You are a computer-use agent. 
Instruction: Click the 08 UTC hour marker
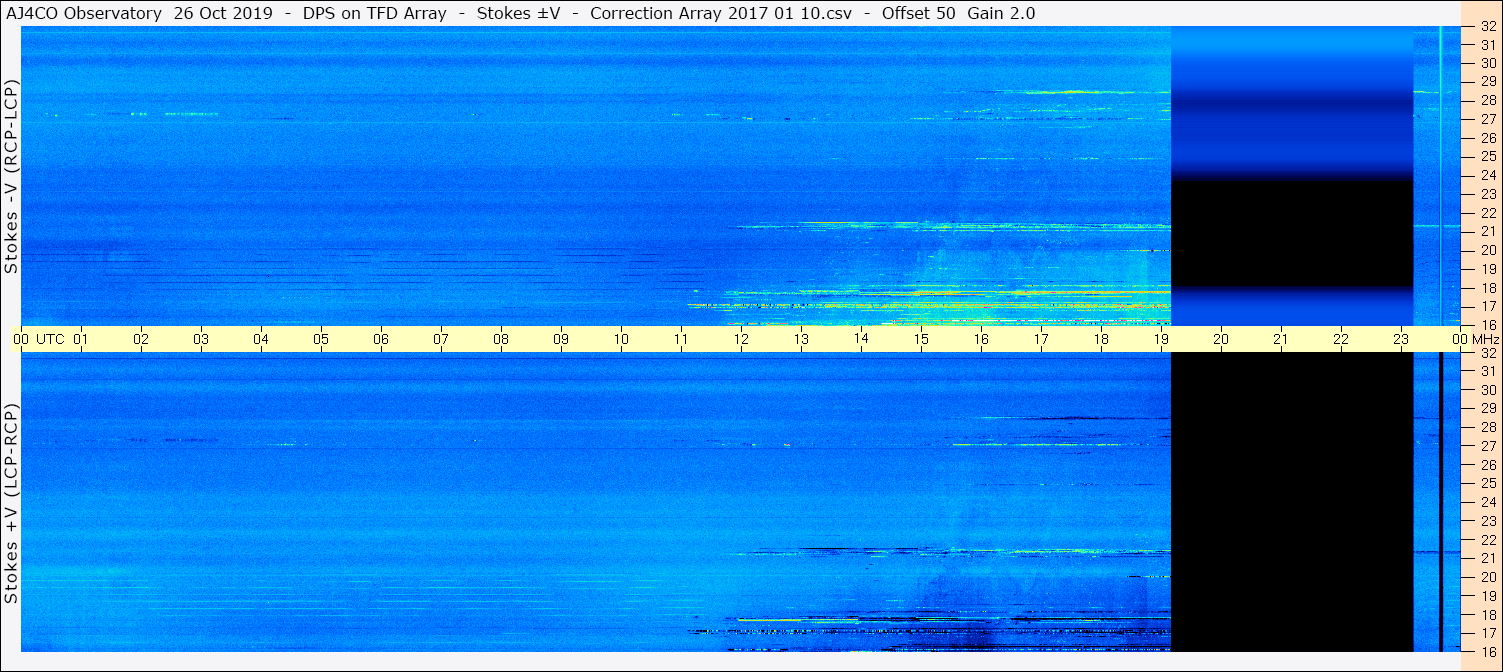501,339
